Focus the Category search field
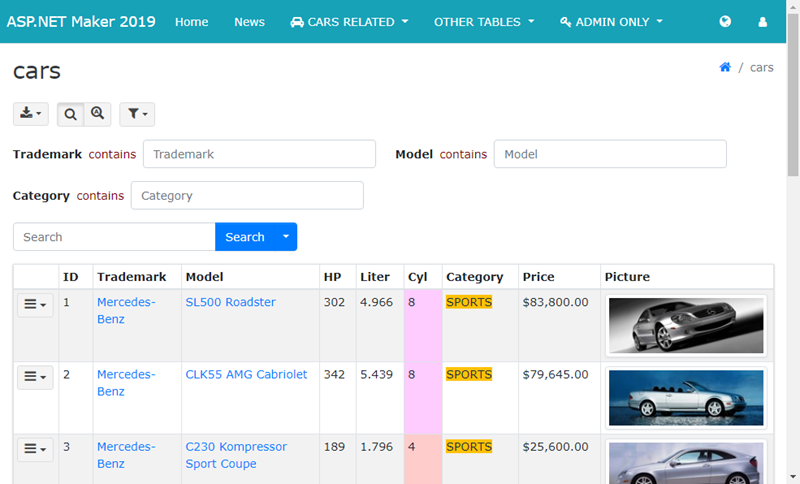Viewport: 800px width, 484px height. pyautogui.click(x=247, y=195)
